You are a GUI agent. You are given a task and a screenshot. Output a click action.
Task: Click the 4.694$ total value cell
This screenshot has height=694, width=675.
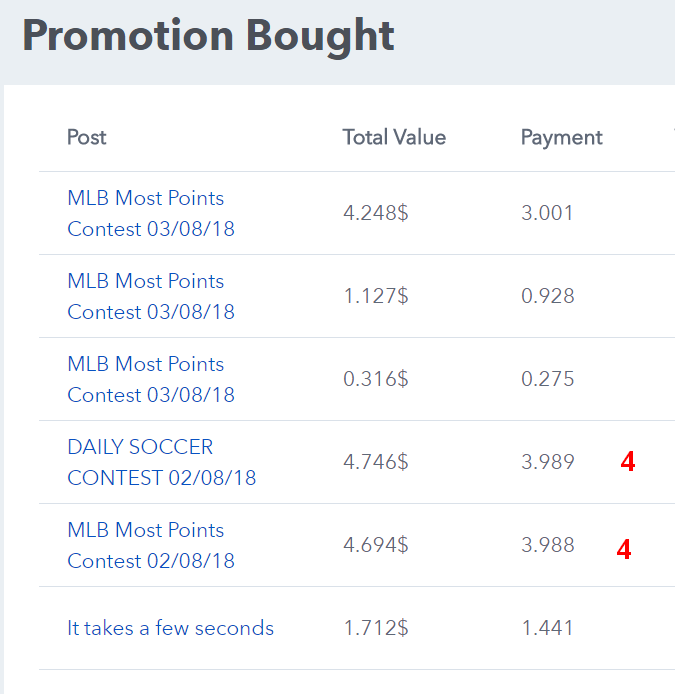375,545
